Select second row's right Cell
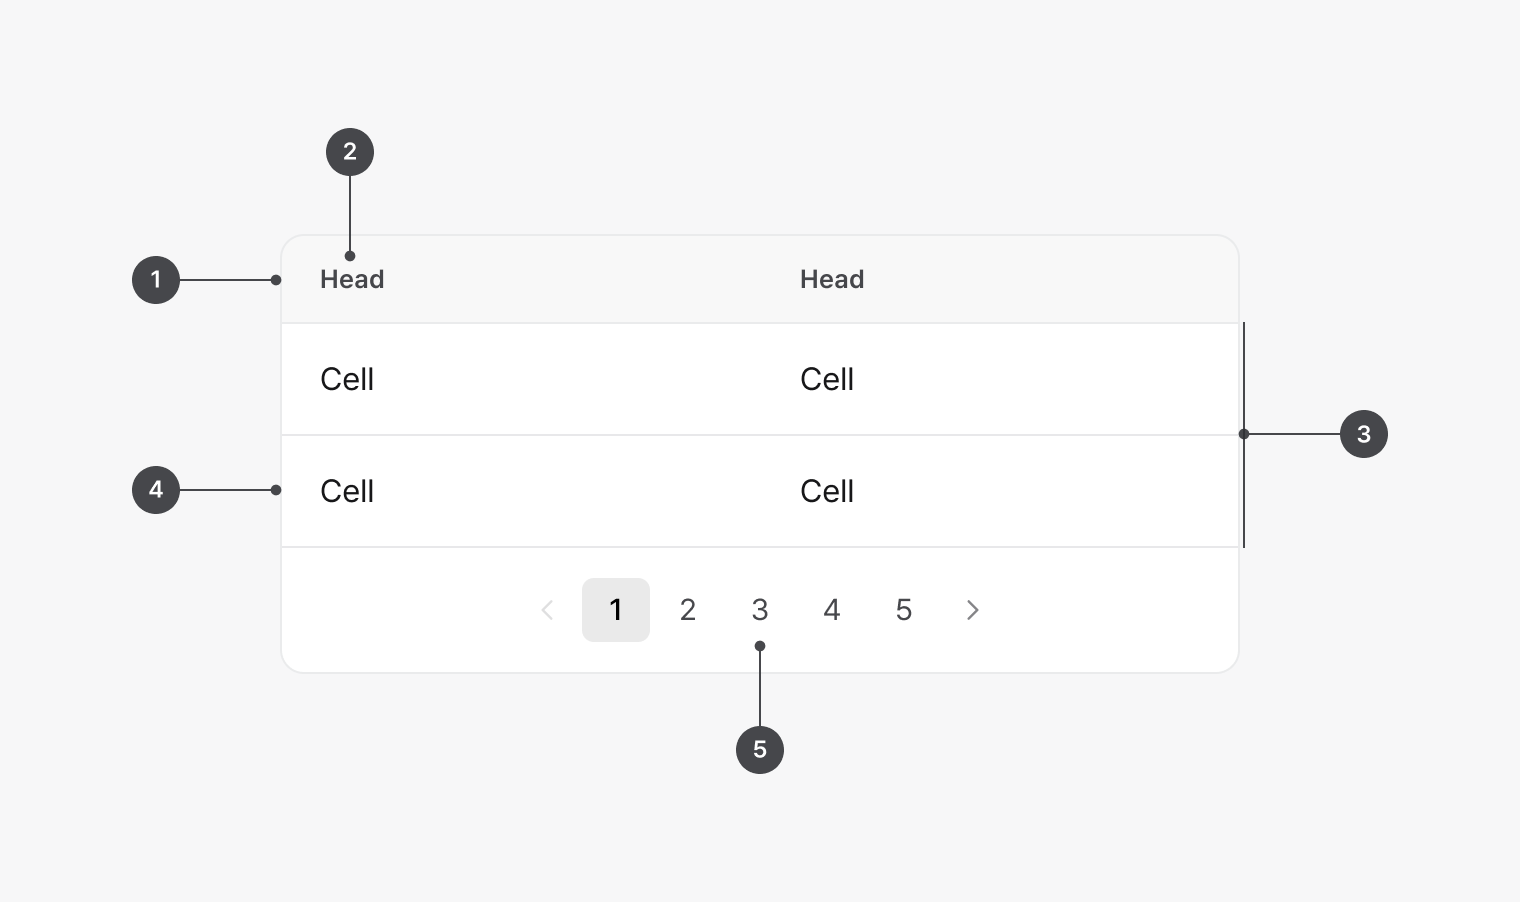 coord(827,492)
